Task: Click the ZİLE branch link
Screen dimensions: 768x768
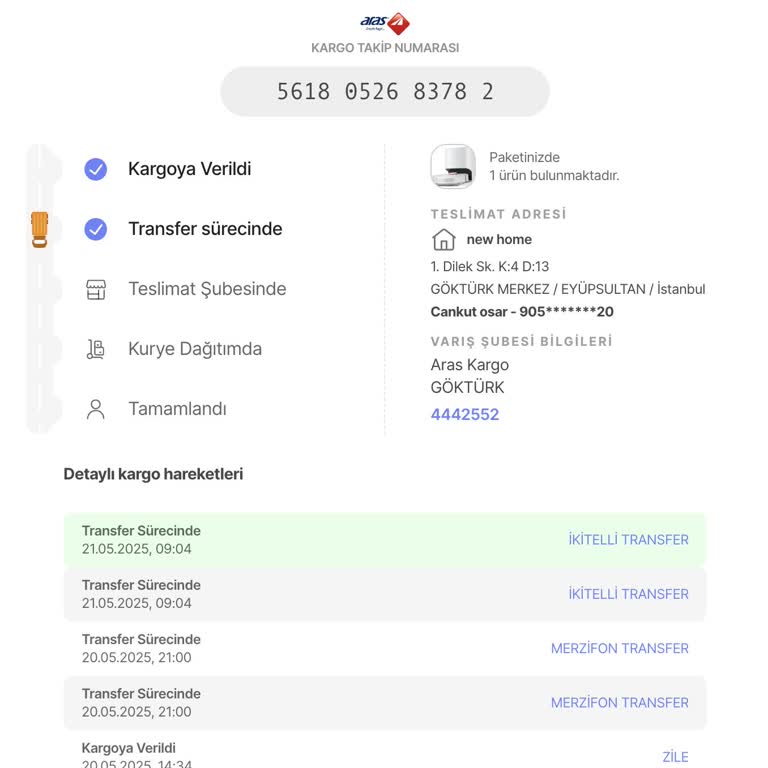Action: [675, 757]
